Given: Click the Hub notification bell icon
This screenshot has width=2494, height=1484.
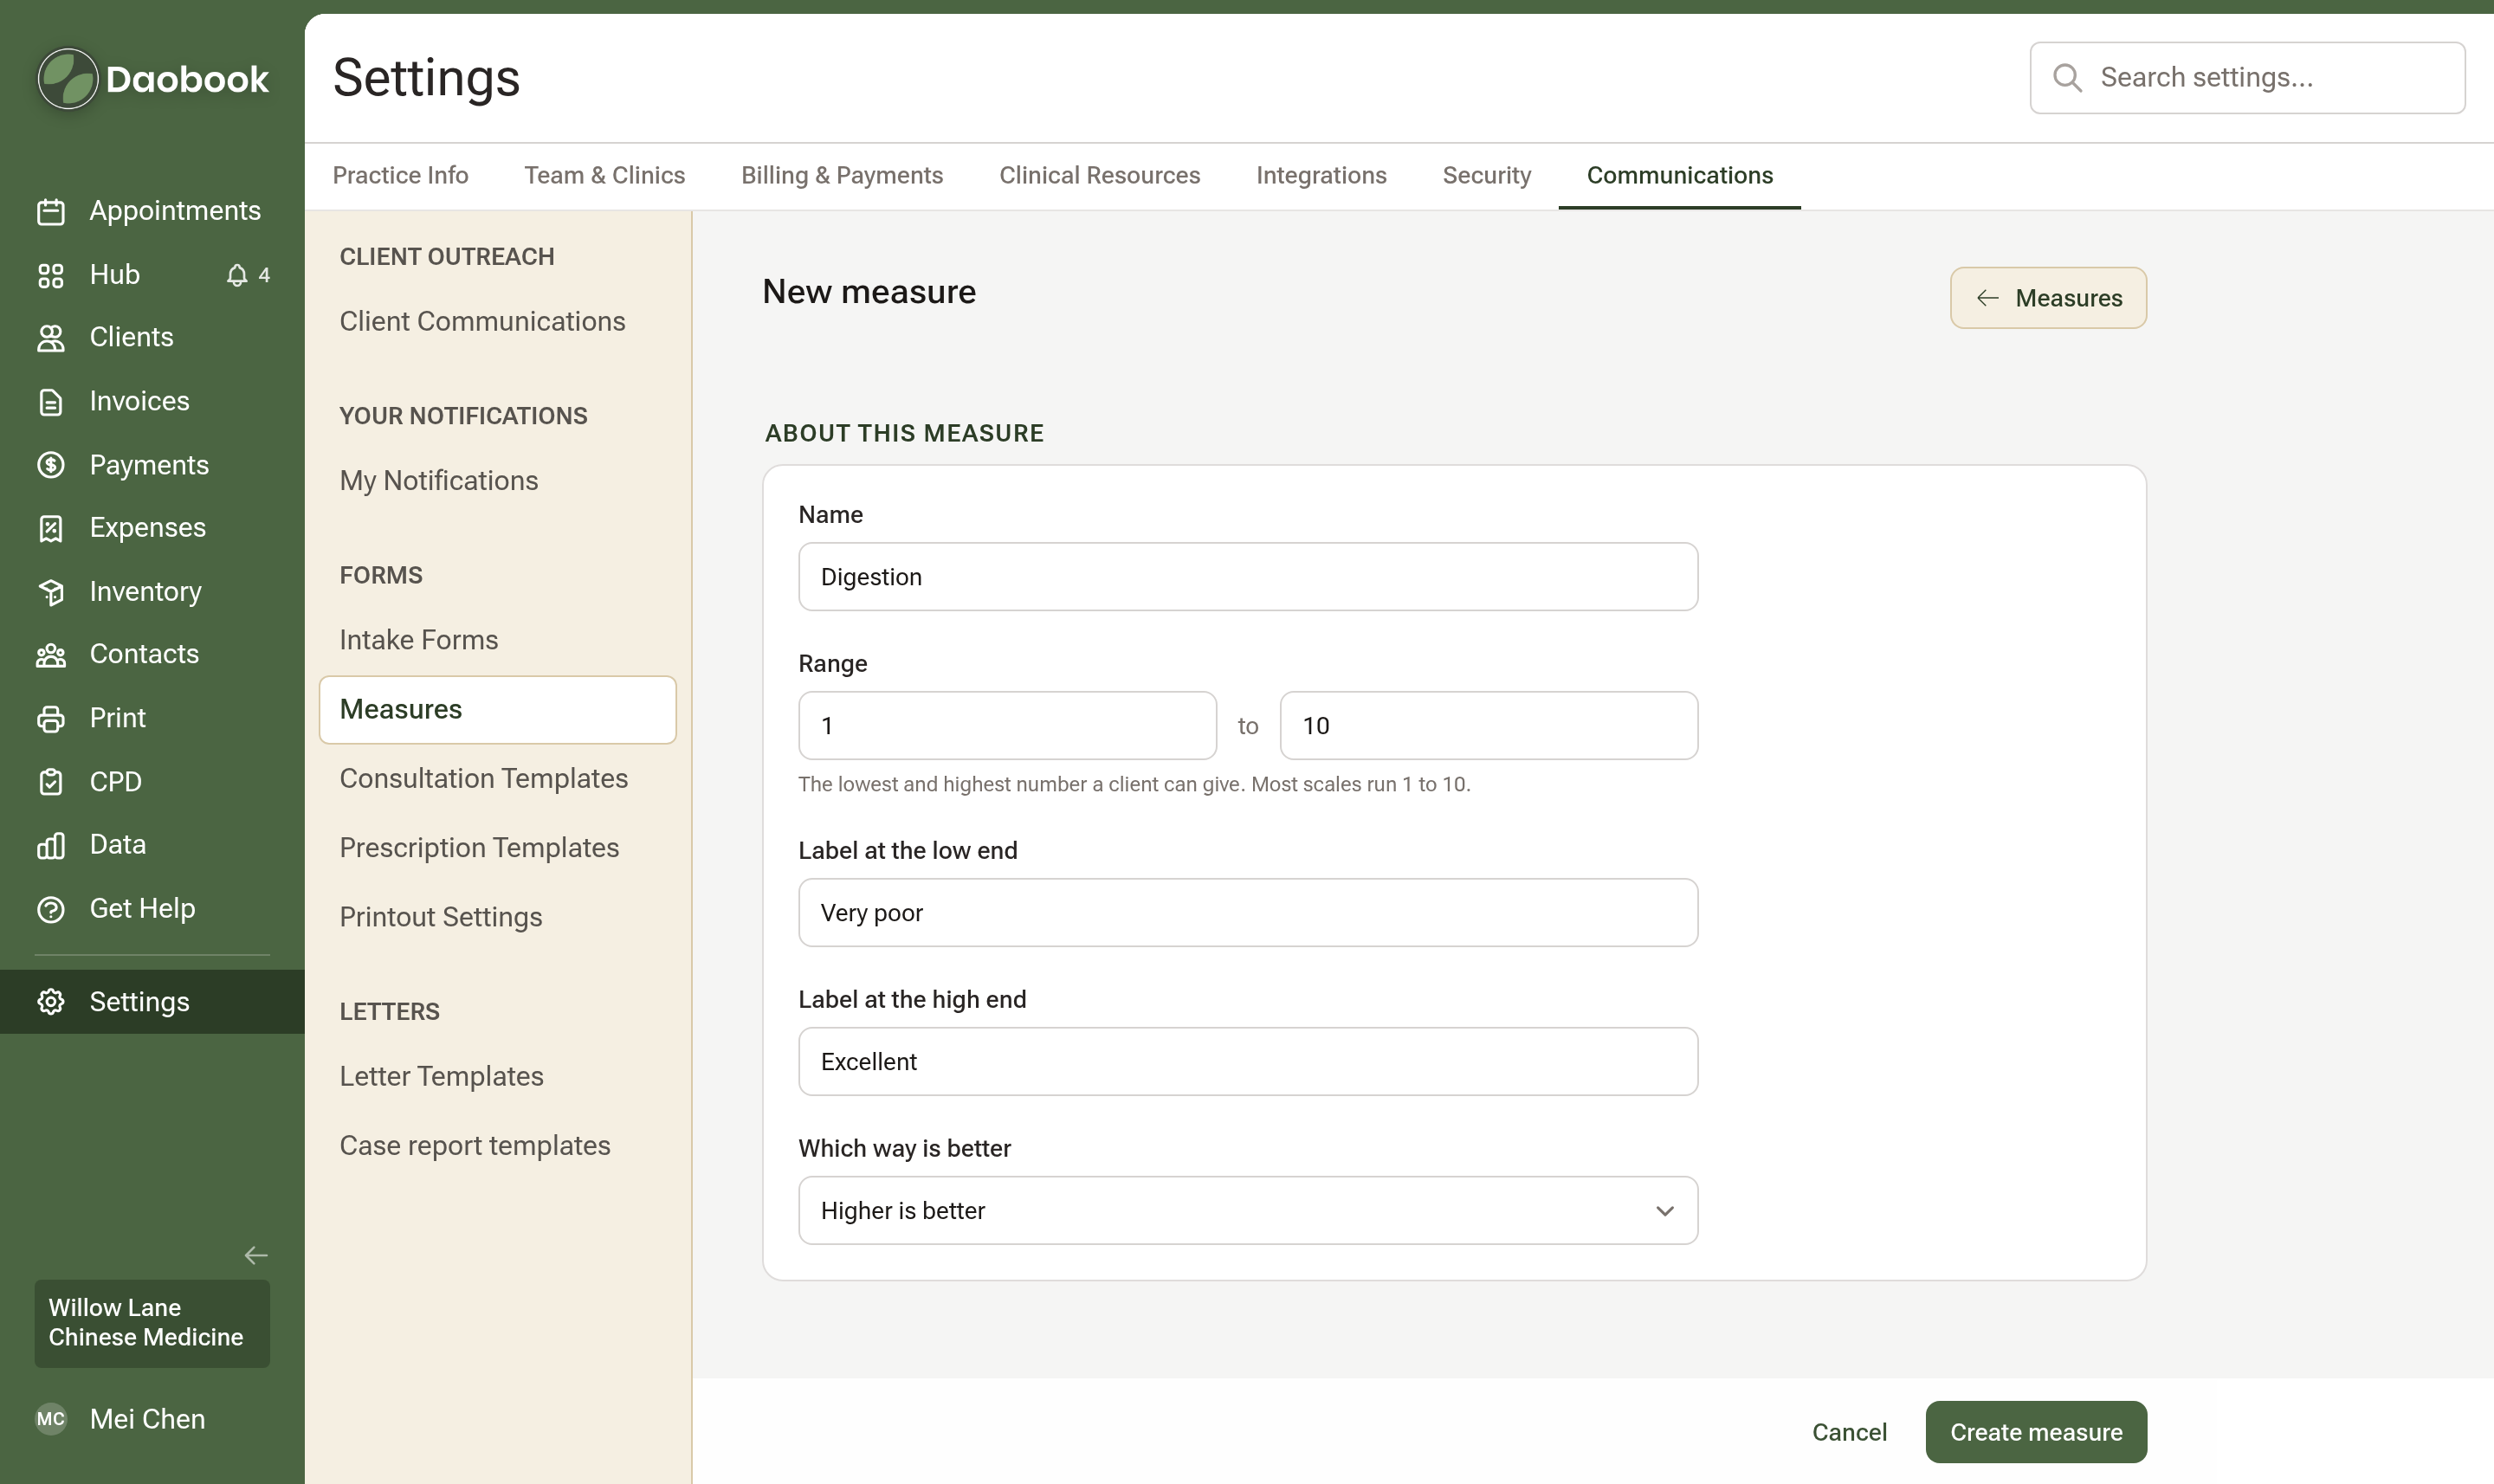Looking at the screenshot, I should click(x=237, y=275).
